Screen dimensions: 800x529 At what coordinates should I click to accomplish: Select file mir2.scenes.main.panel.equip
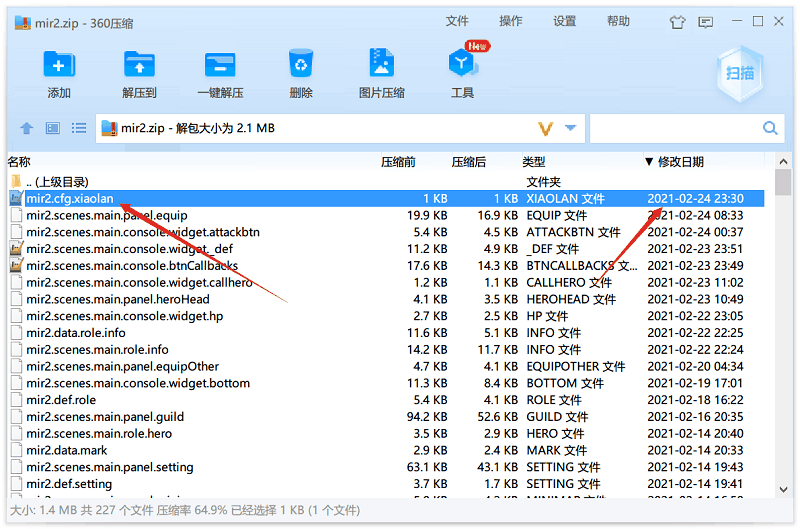386,215
